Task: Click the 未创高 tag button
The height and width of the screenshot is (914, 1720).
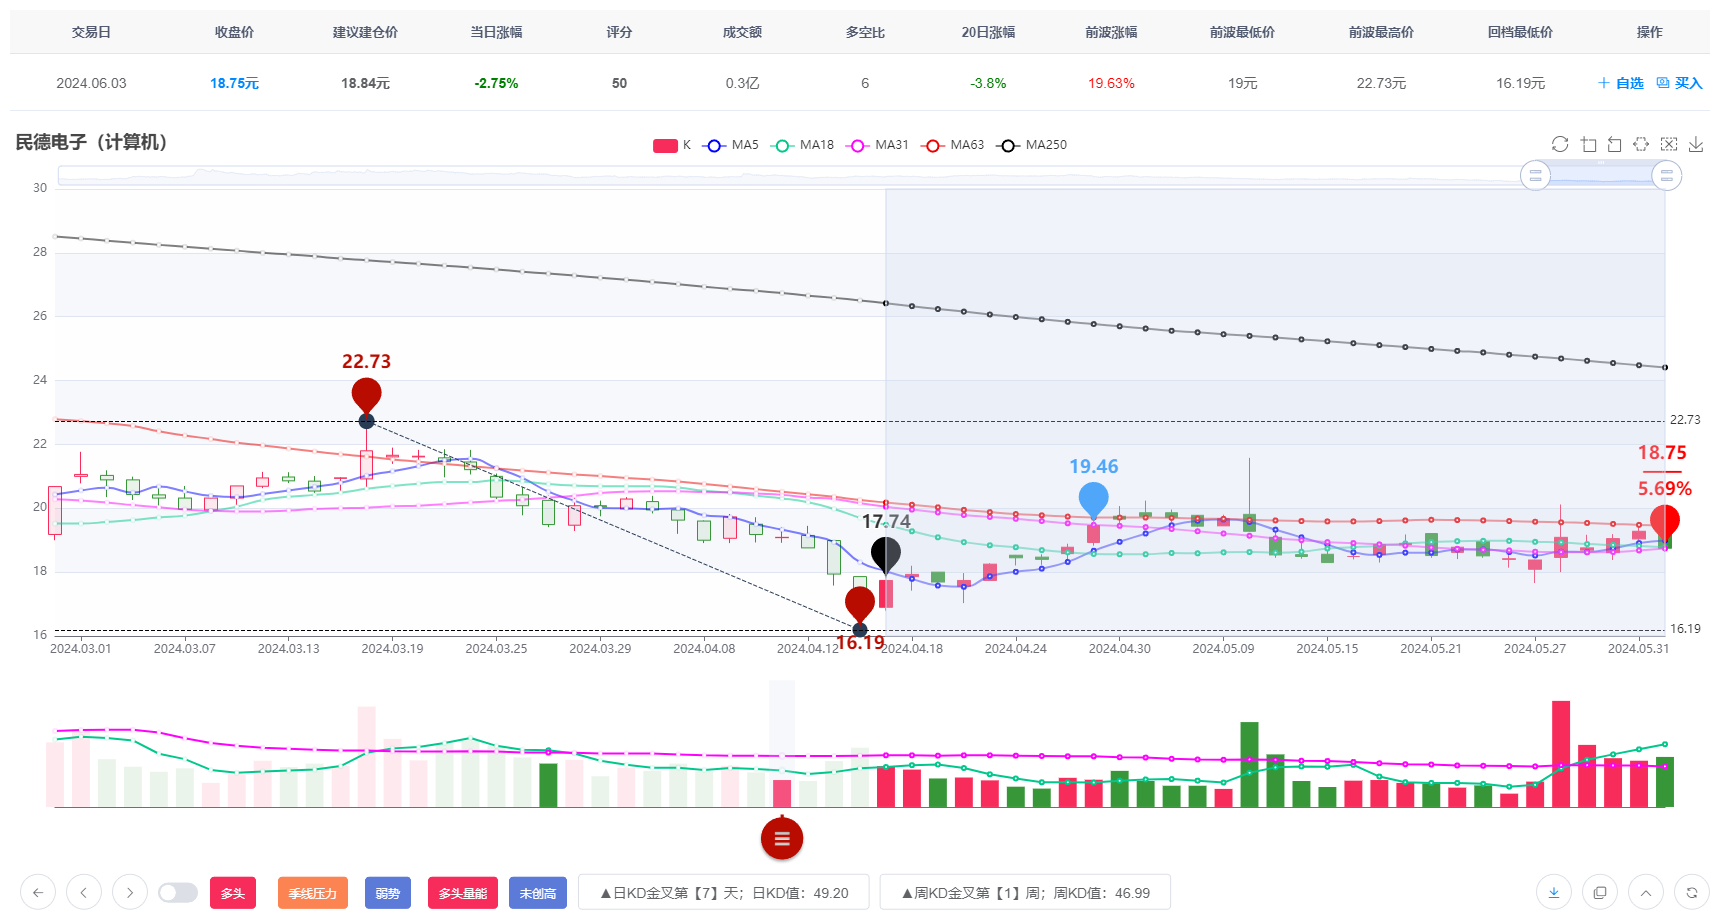Action: (538, 893)
